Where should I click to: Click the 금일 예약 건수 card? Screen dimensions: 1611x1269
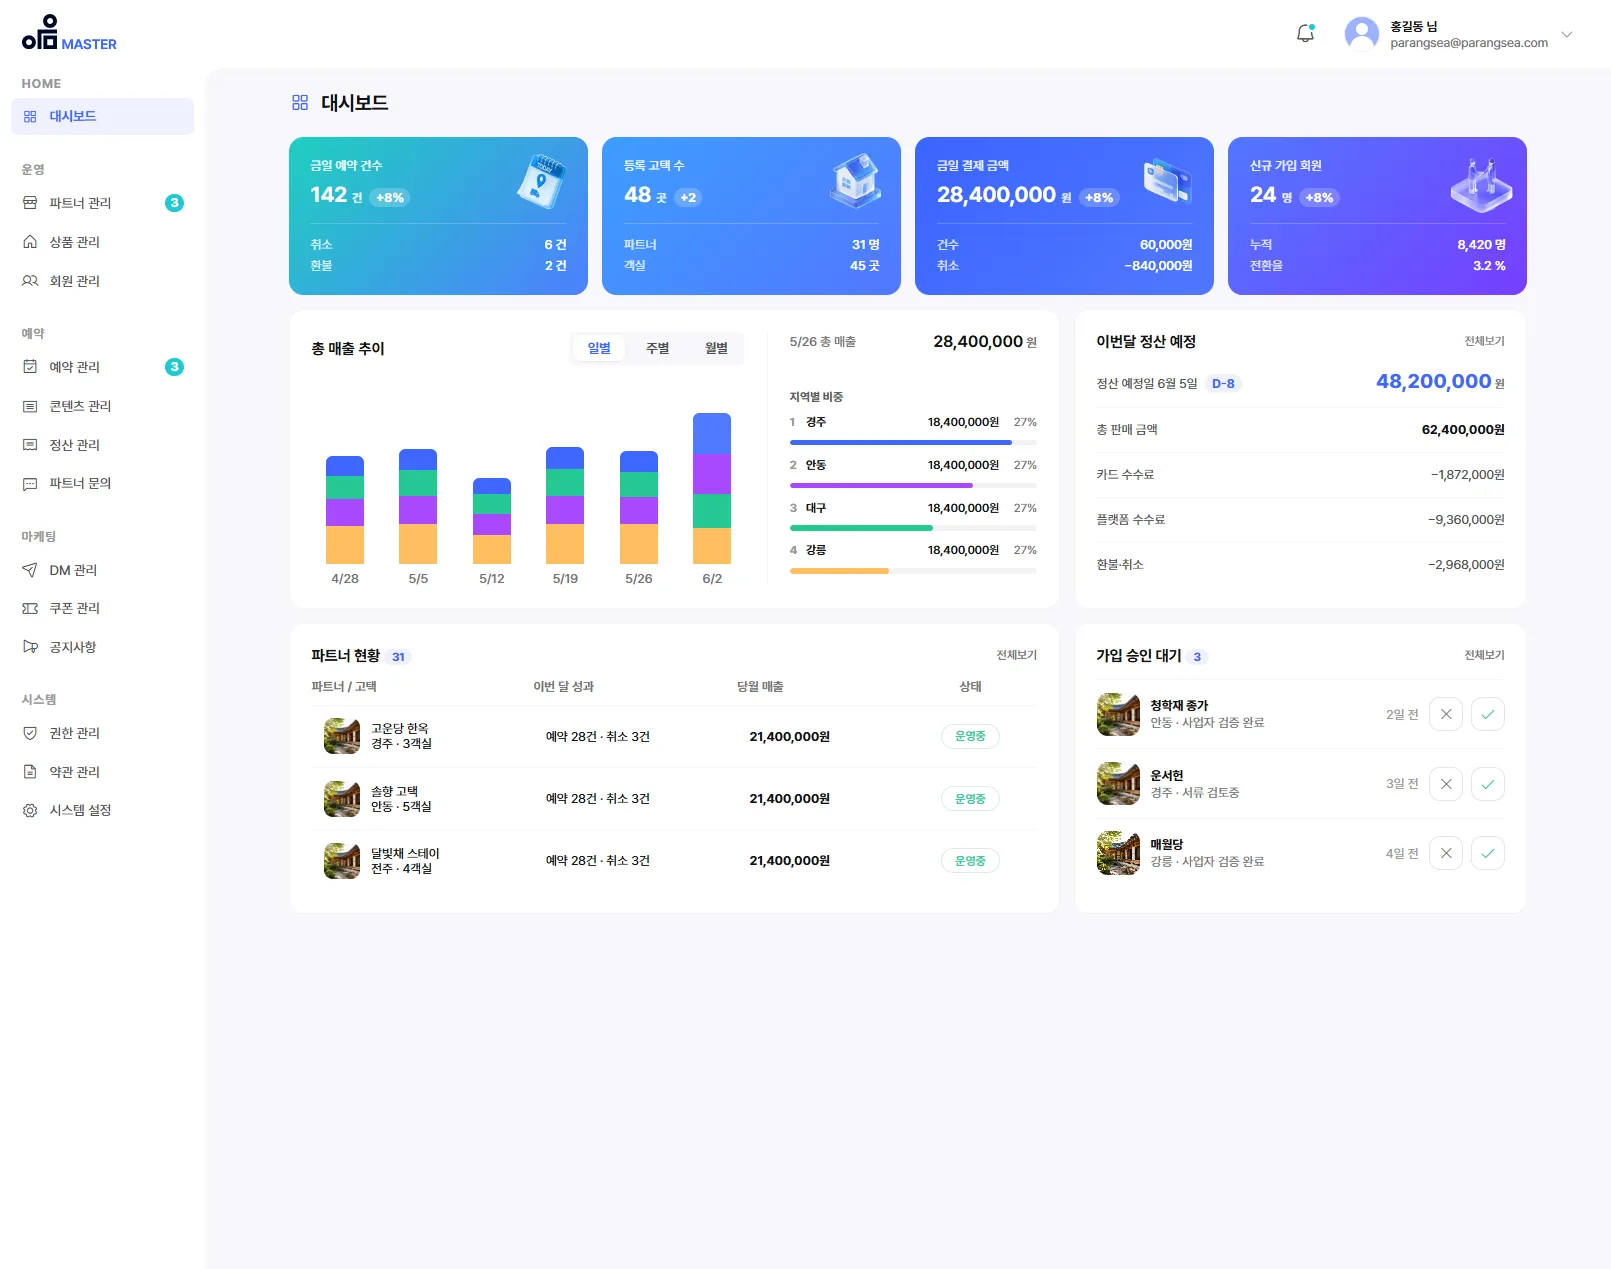(x=438, y=216)
